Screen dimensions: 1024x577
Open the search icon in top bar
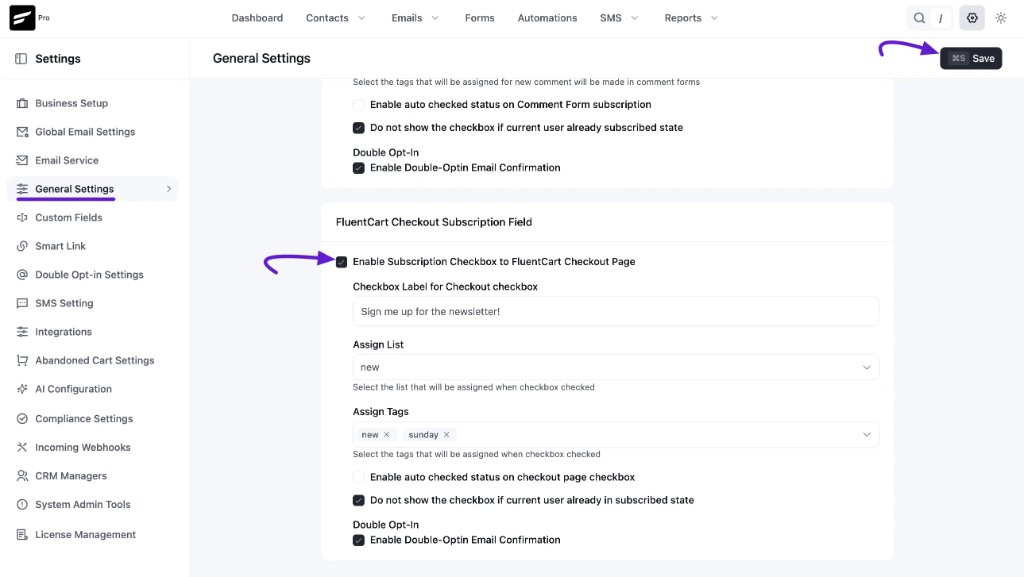[x=919, y=18]
